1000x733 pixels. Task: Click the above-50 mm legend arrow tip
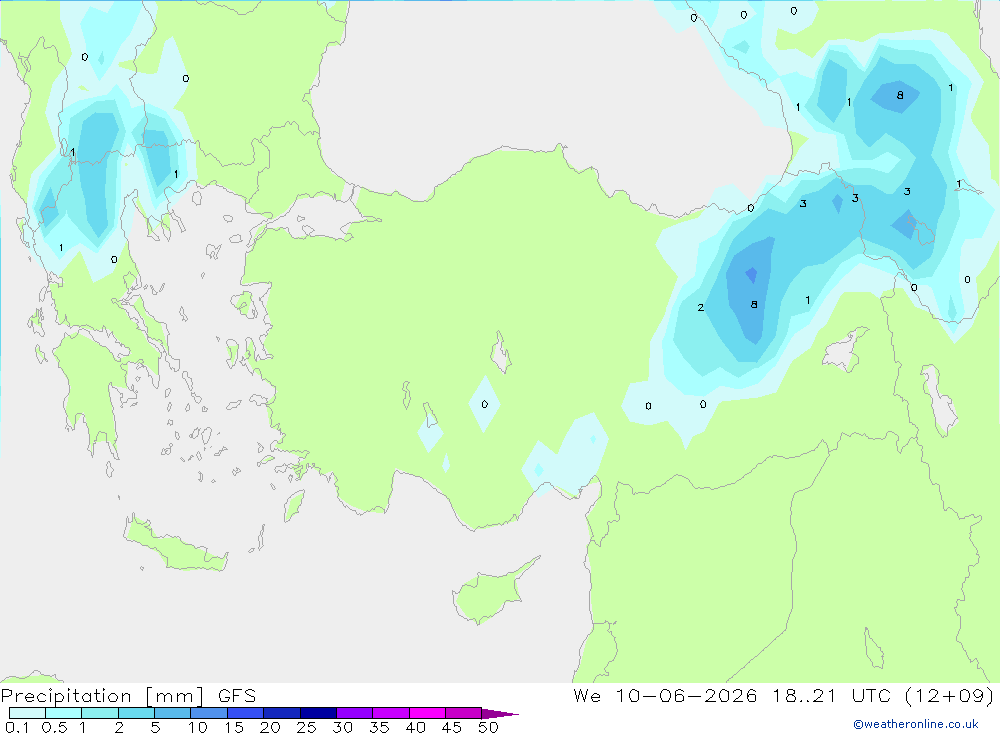(x=500, y=714)
